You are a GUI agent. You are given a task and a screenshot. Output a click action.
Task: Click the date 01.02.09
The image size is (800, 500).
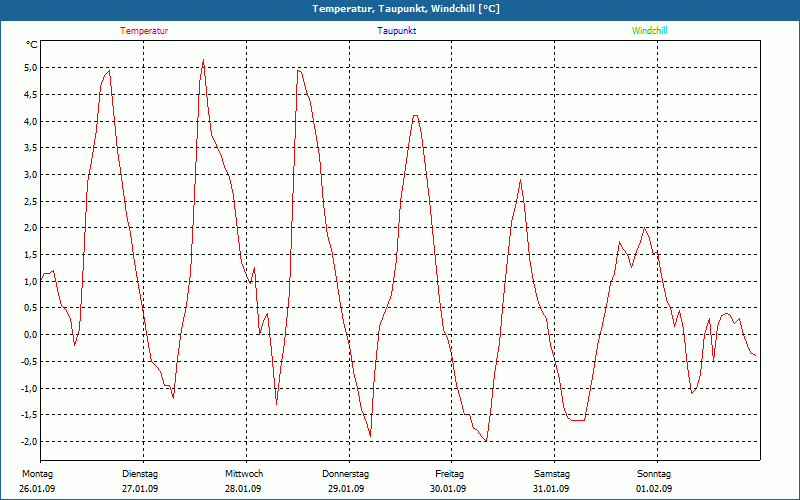(654, 489)
